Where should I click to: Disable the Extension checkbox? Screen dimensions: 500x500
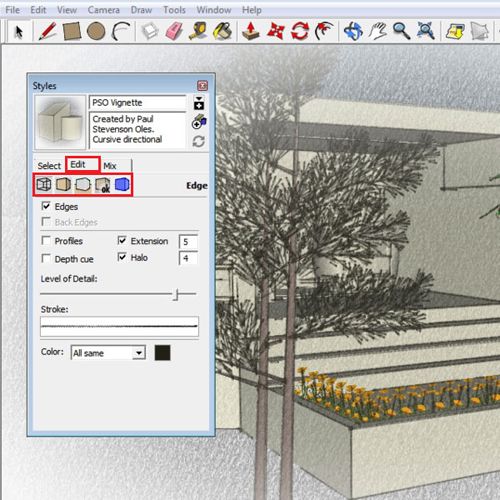click(122, 240)
